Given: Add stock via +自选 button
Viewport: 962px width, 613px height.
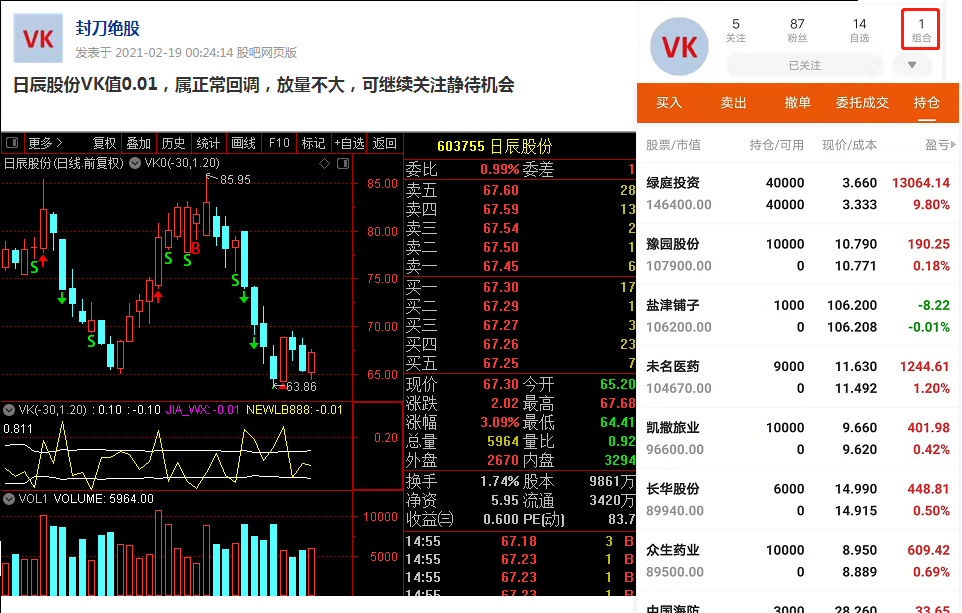Looking at the screenshot, I should (349, 143).
